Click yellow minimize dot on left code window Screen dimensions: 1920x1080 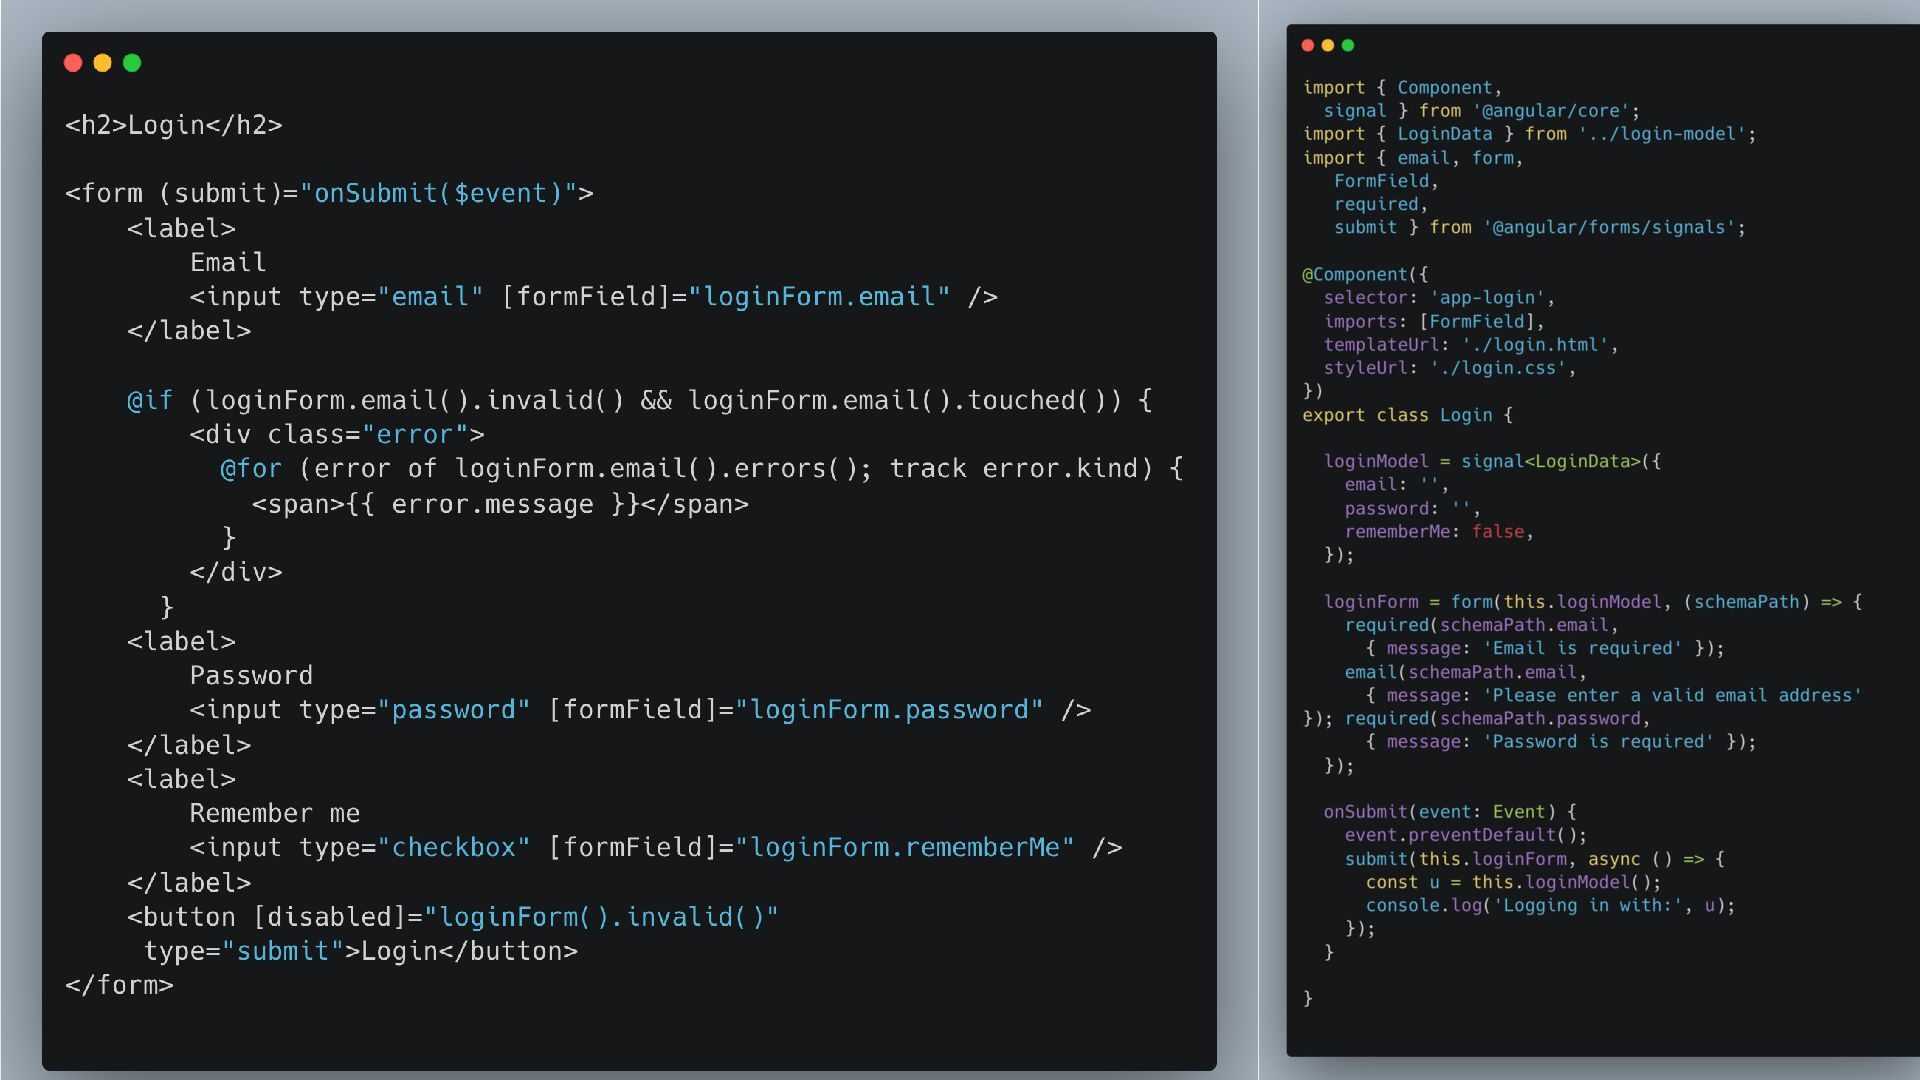click(102, 63)
